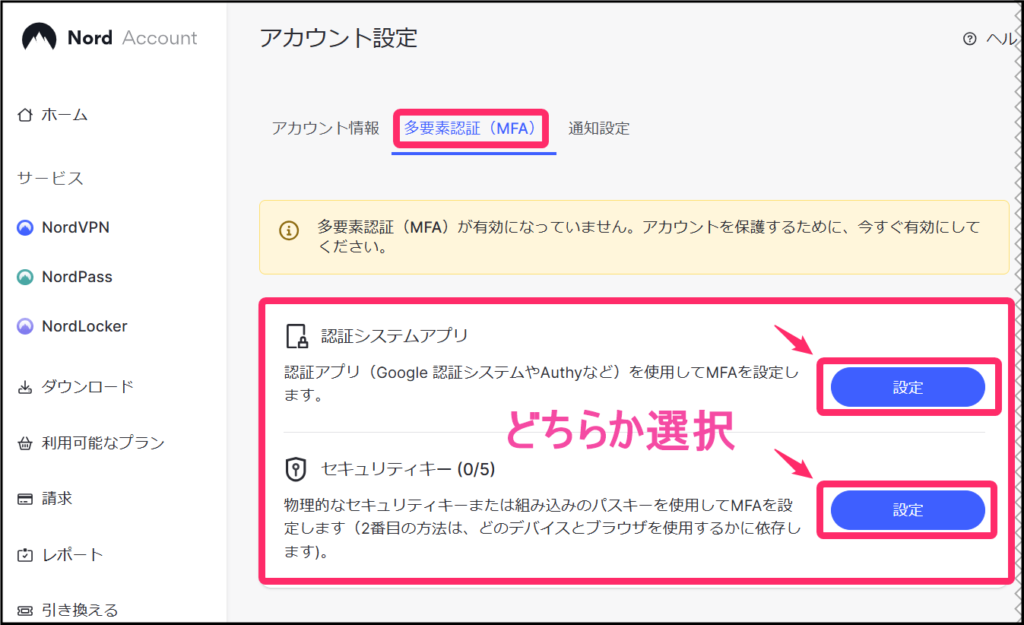1024x625 pixels.
Task: Open the アカウント情報 tab
Action: (x=325, y=128)
